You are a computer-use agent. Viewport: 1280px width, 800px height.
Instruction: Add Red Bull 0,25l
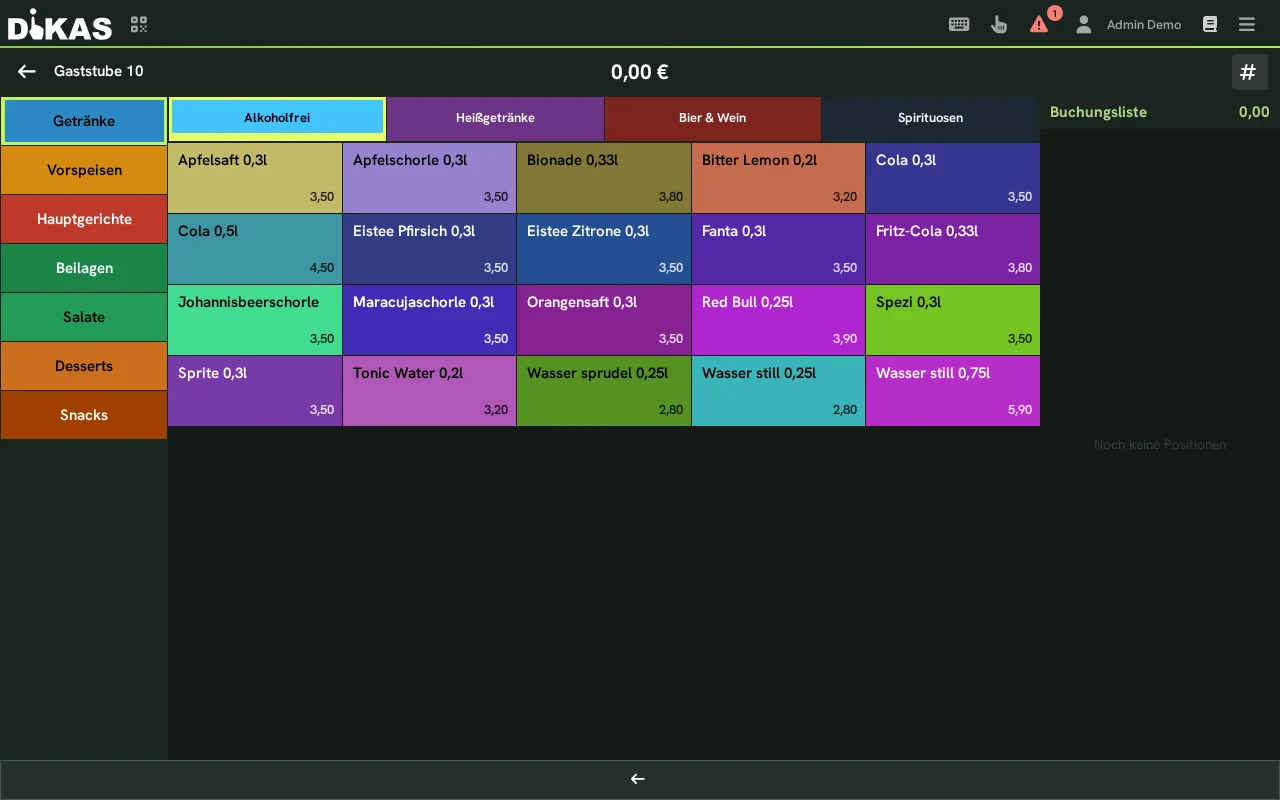tap(779, 320)
